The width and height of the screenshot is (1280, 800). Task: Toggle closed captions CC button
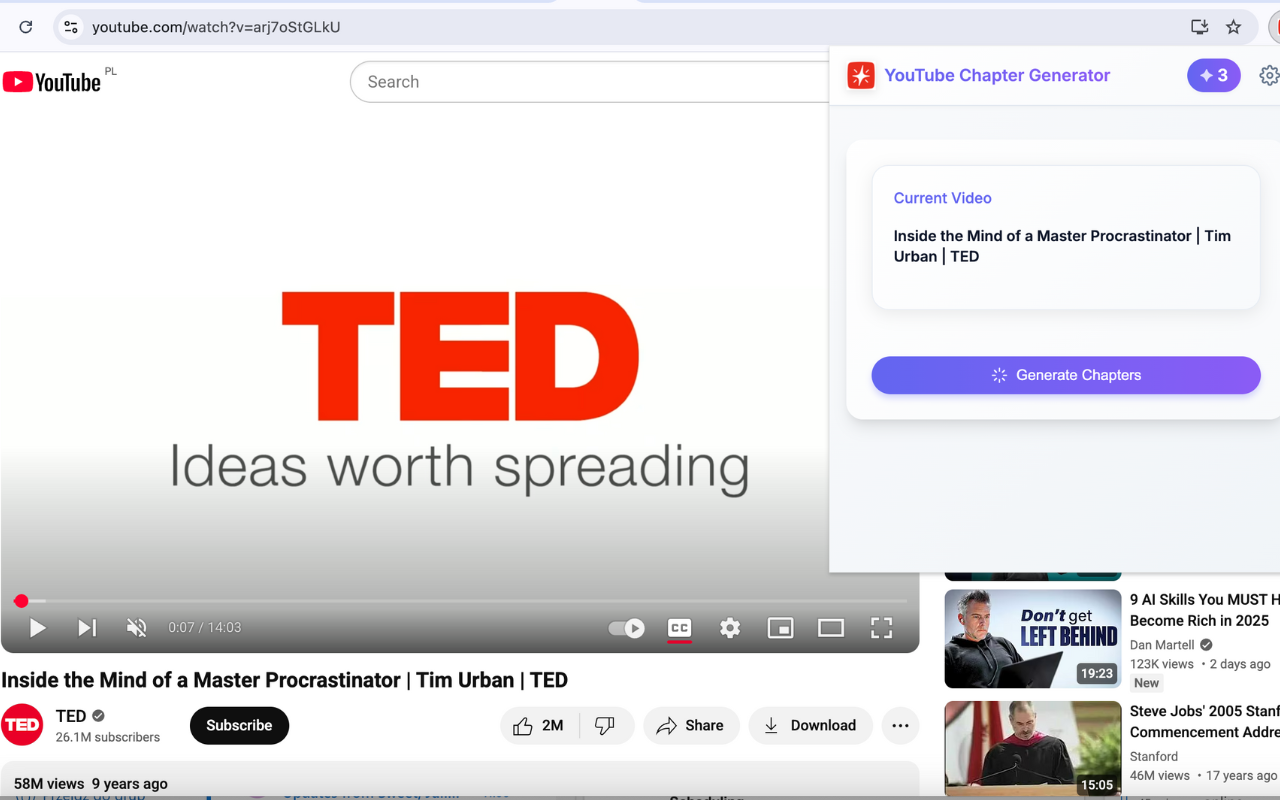click(680, 628)
